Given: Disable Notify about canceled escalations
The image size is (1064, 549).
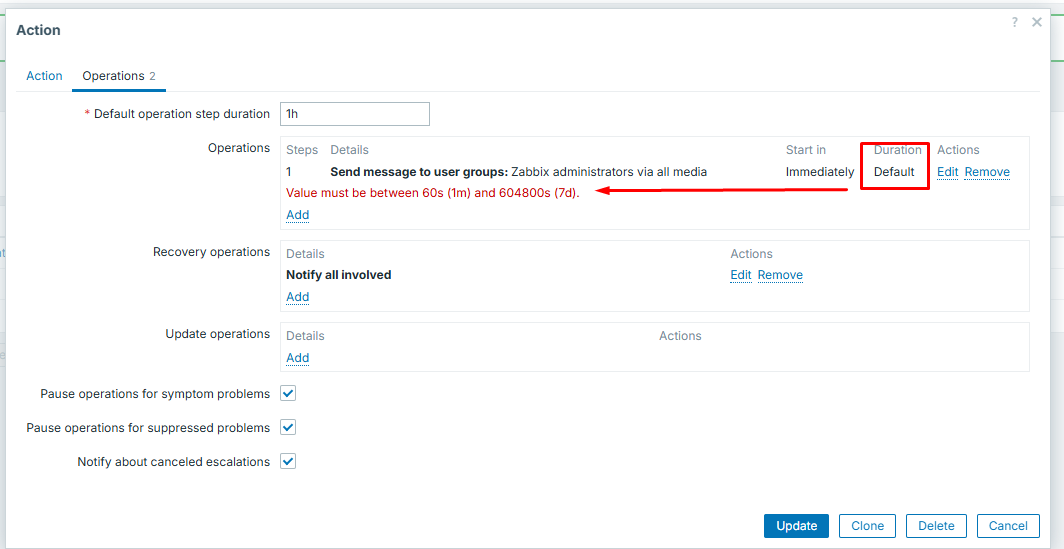Looking at the screenshot, I should pyautogui.click(x=288, y=461).
